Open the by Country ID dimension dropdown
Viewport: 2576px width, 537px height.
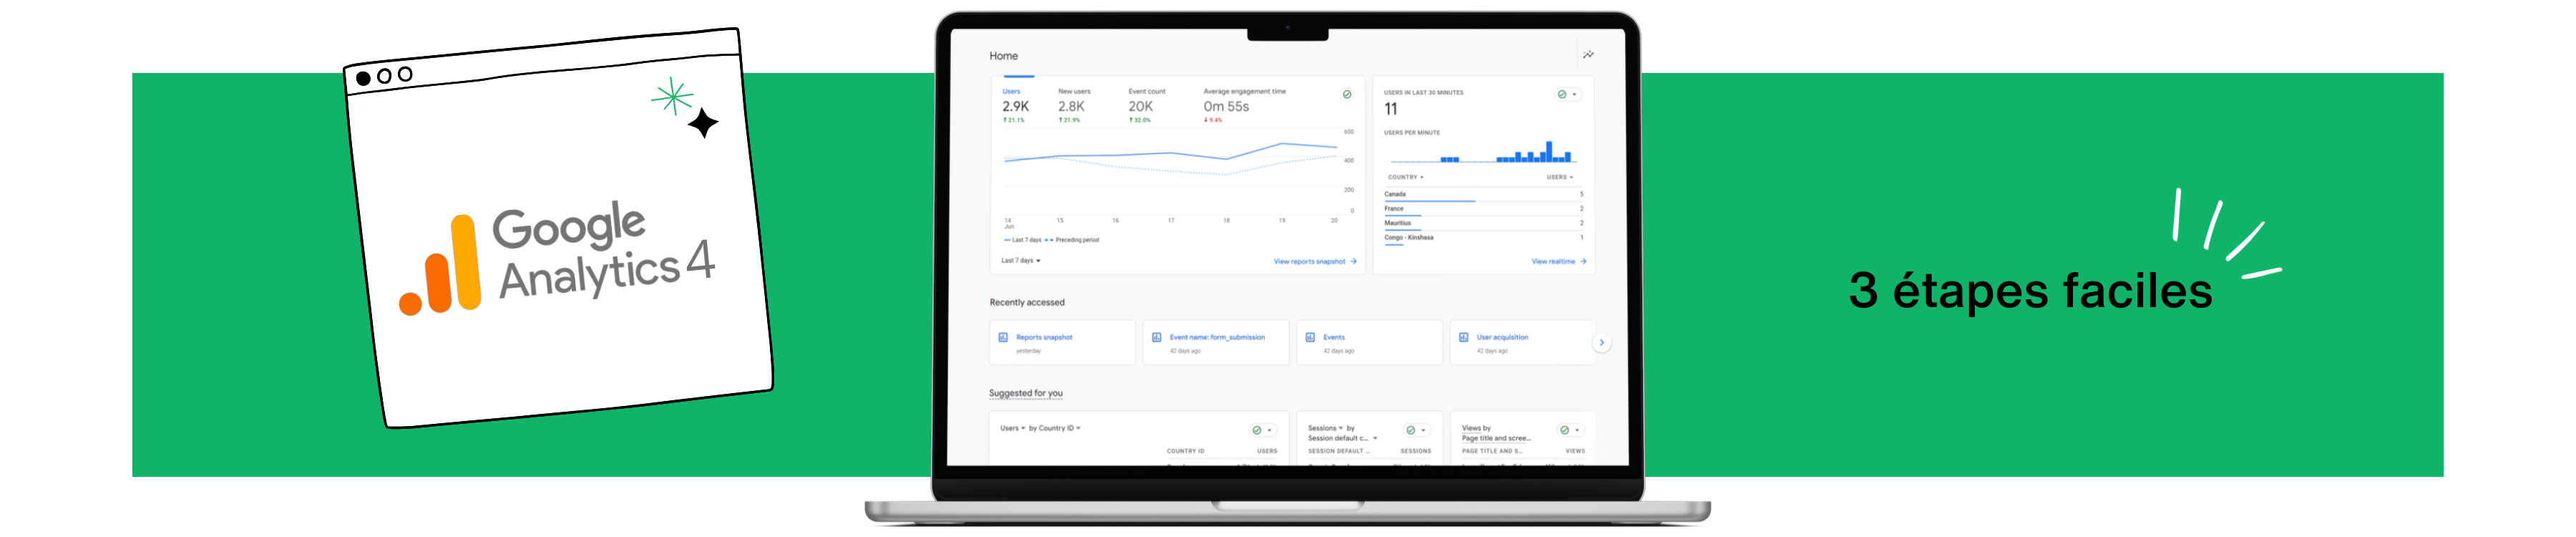point(1055,428)
